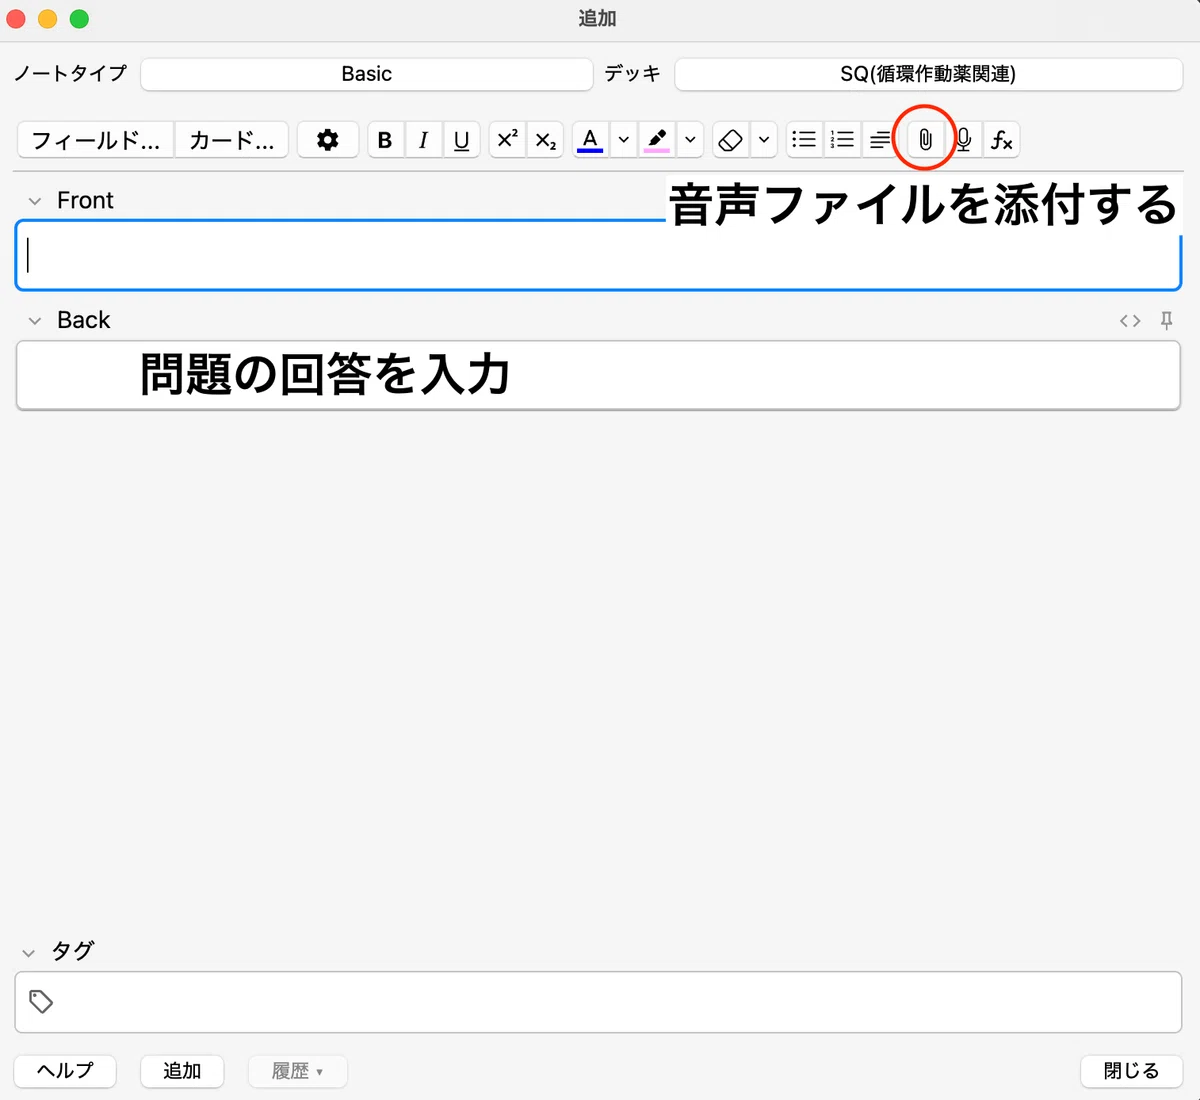Collapse the Back field
The image size is (1200, 1100).
point(35,321)
